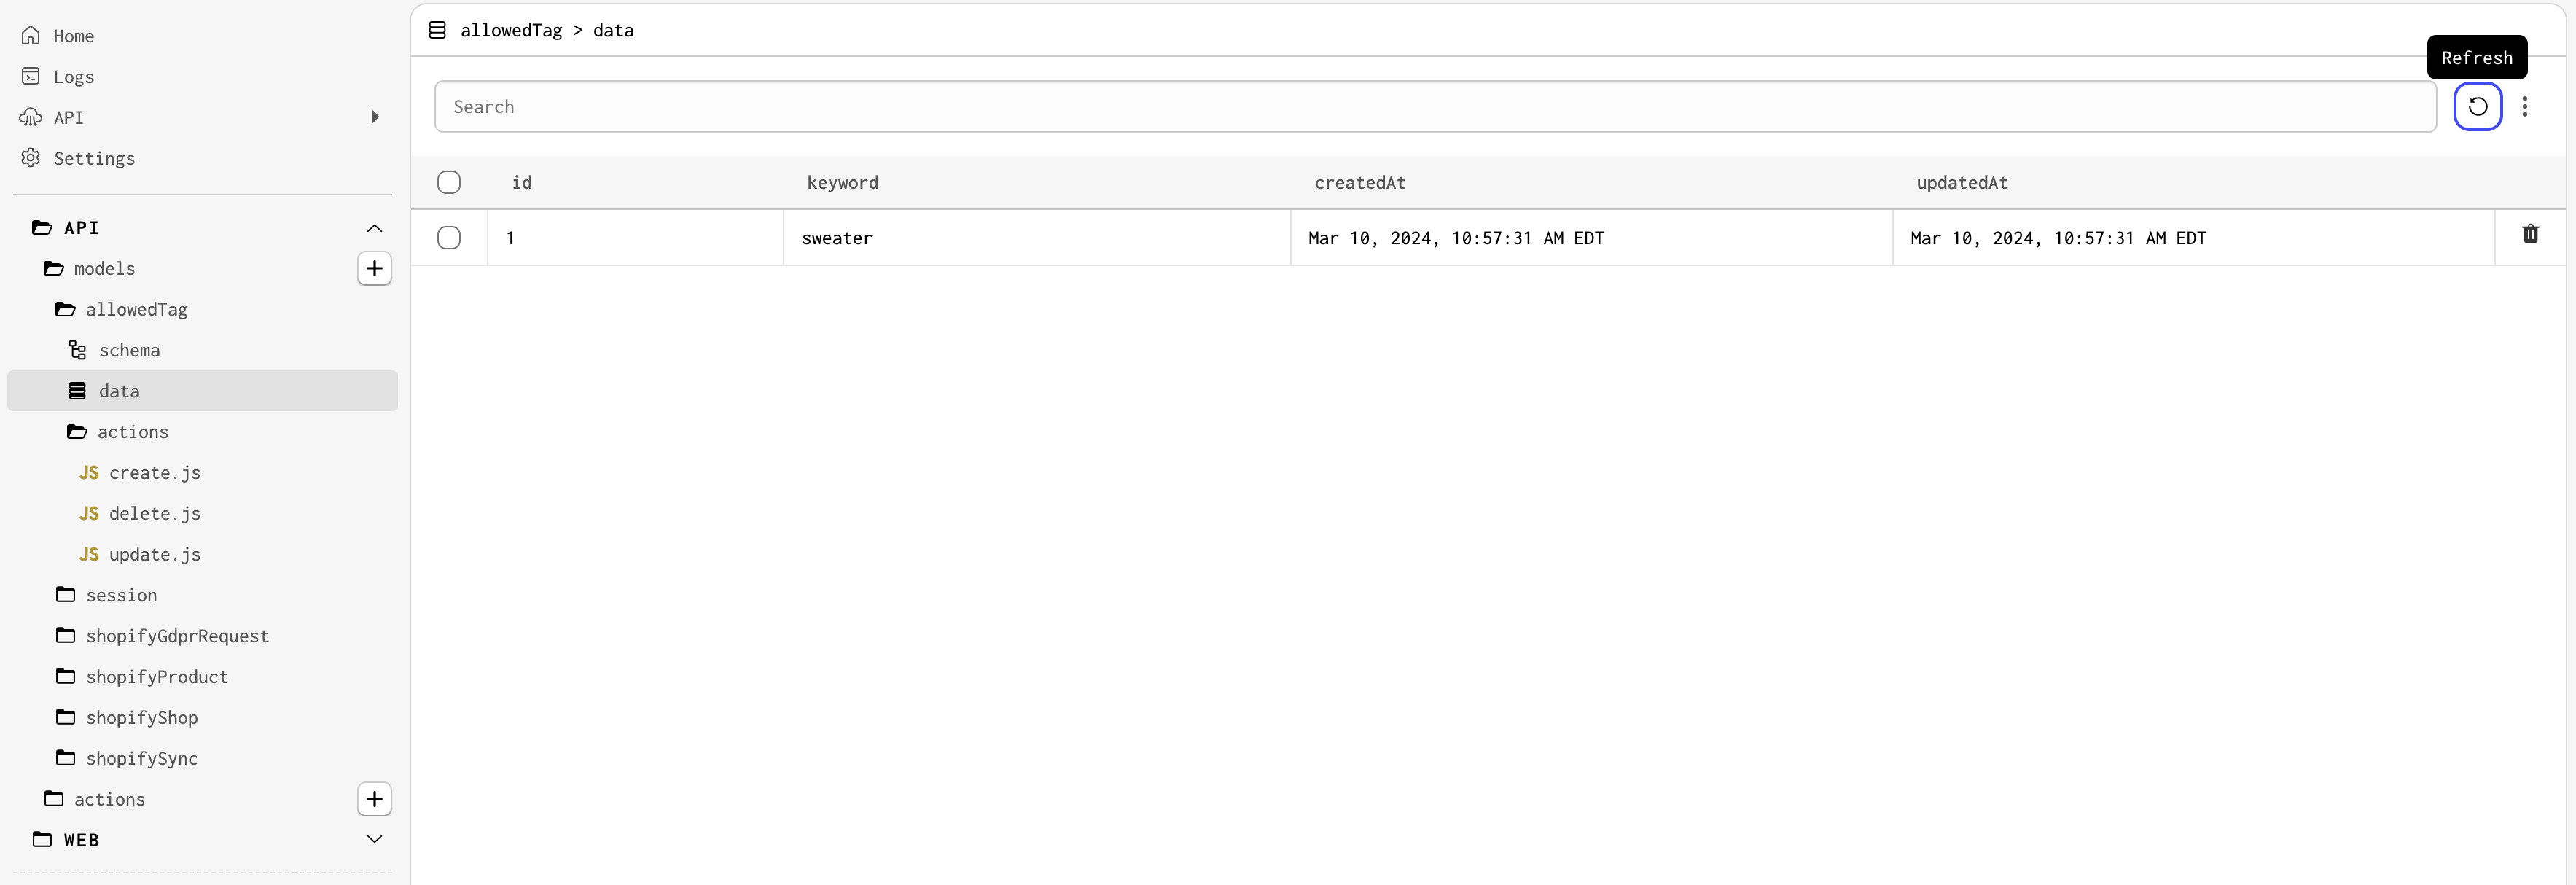Collapse the API section chevron
Image resolution: width=2576 pixels, height=885 pixels.
374,228
